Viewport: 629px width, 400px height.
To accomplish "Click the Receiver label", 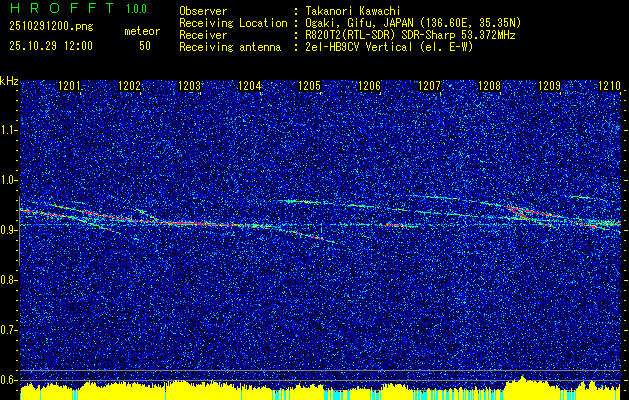I will (x=203, y=35).
